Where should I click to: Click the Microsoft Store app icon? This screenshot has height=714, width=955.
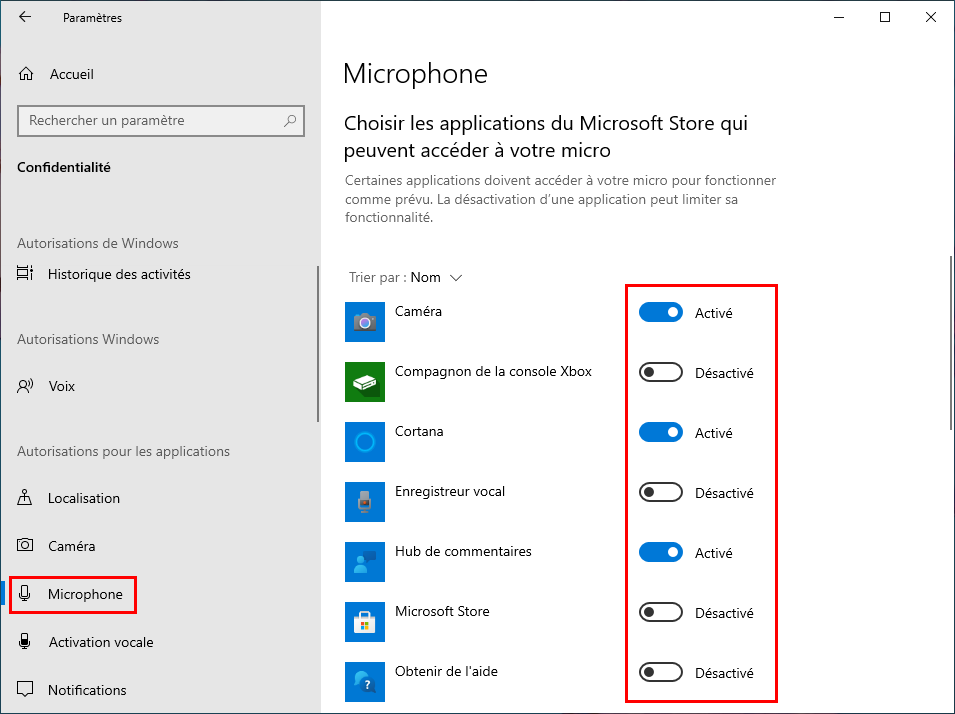coord(365,622)
